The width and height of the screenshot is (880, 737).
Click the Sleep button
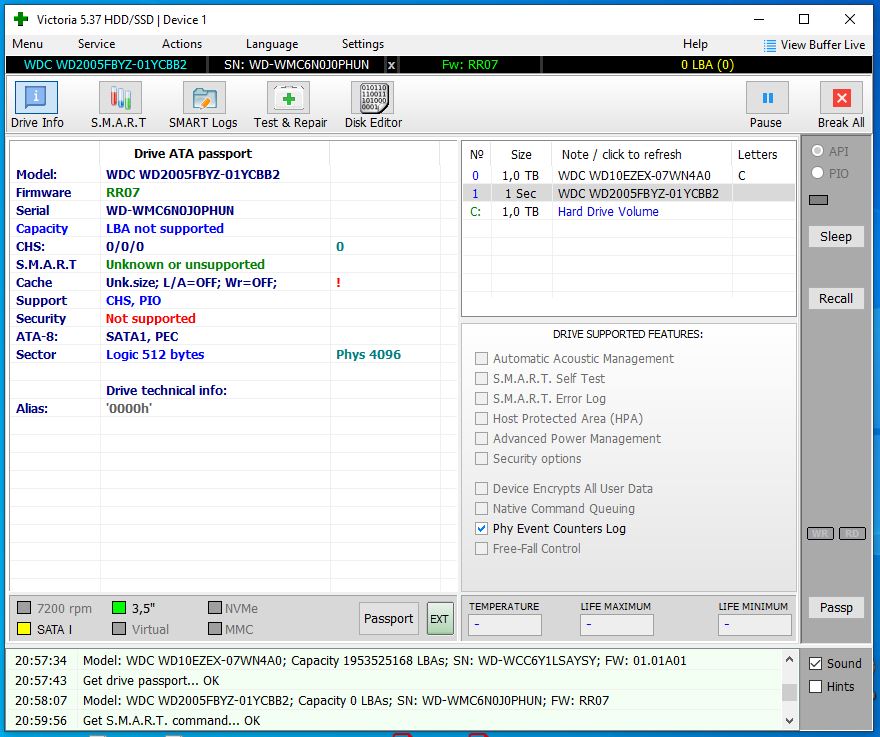click(836, 237)
